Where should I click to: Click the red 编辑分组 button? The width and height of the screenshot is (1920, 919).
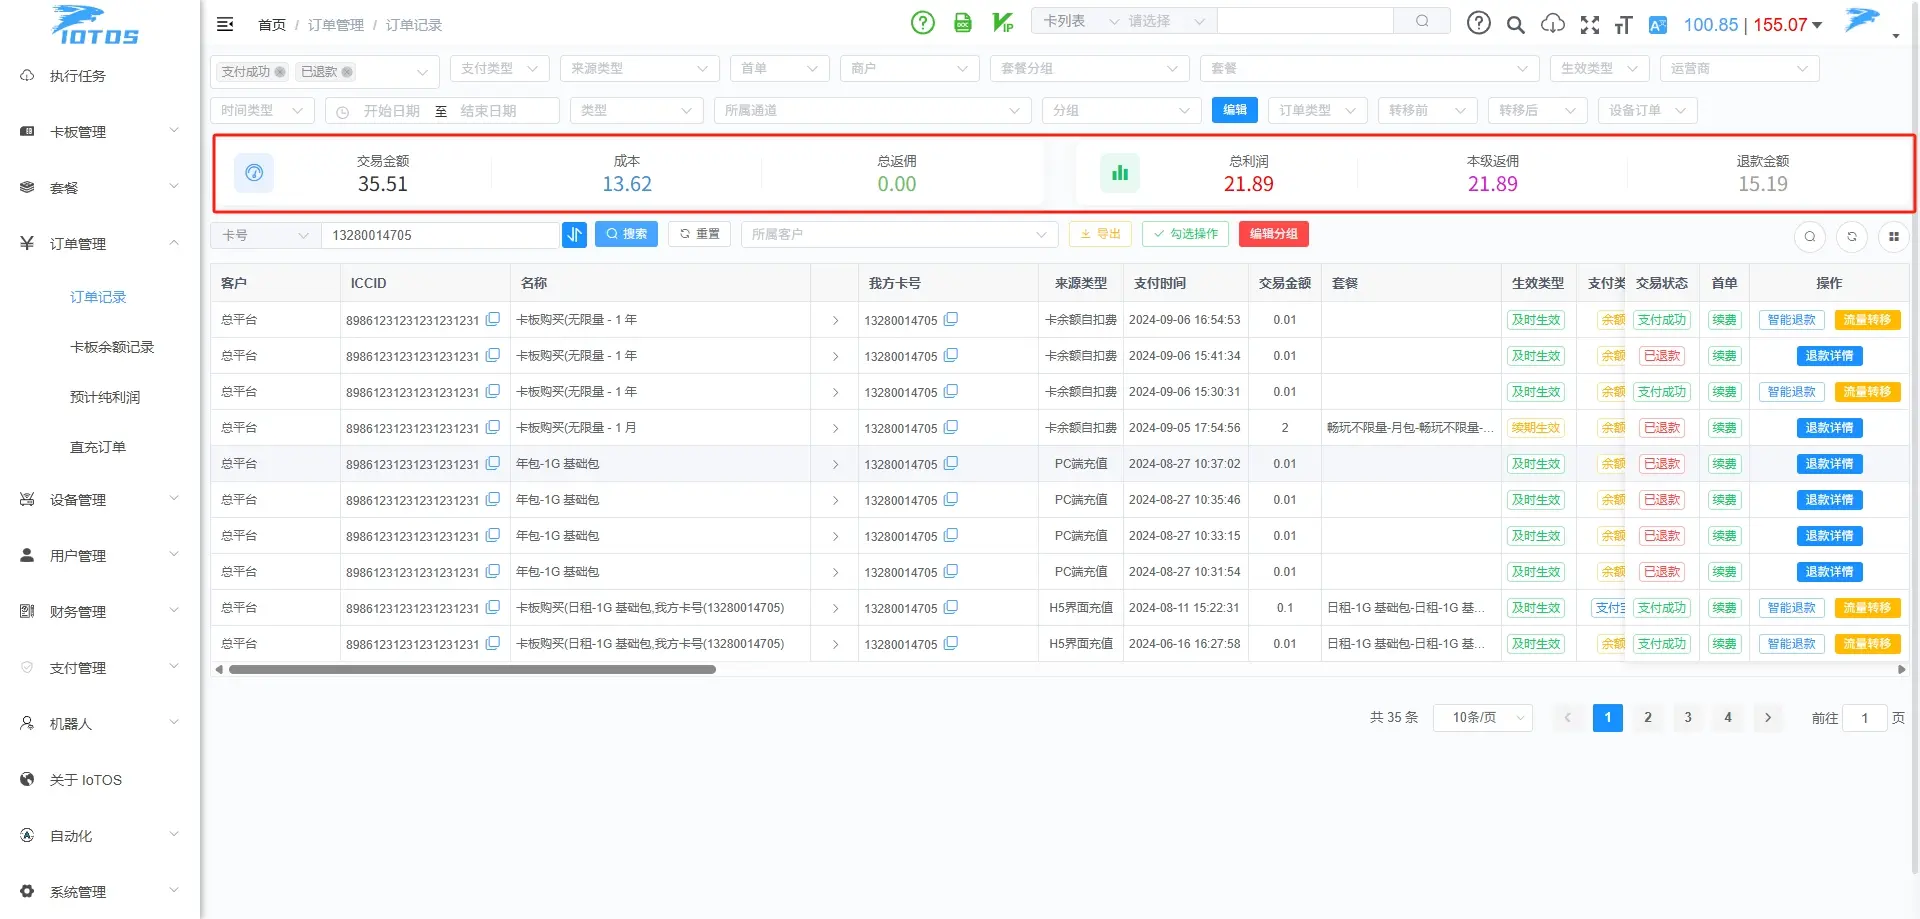click(1274, 234)
